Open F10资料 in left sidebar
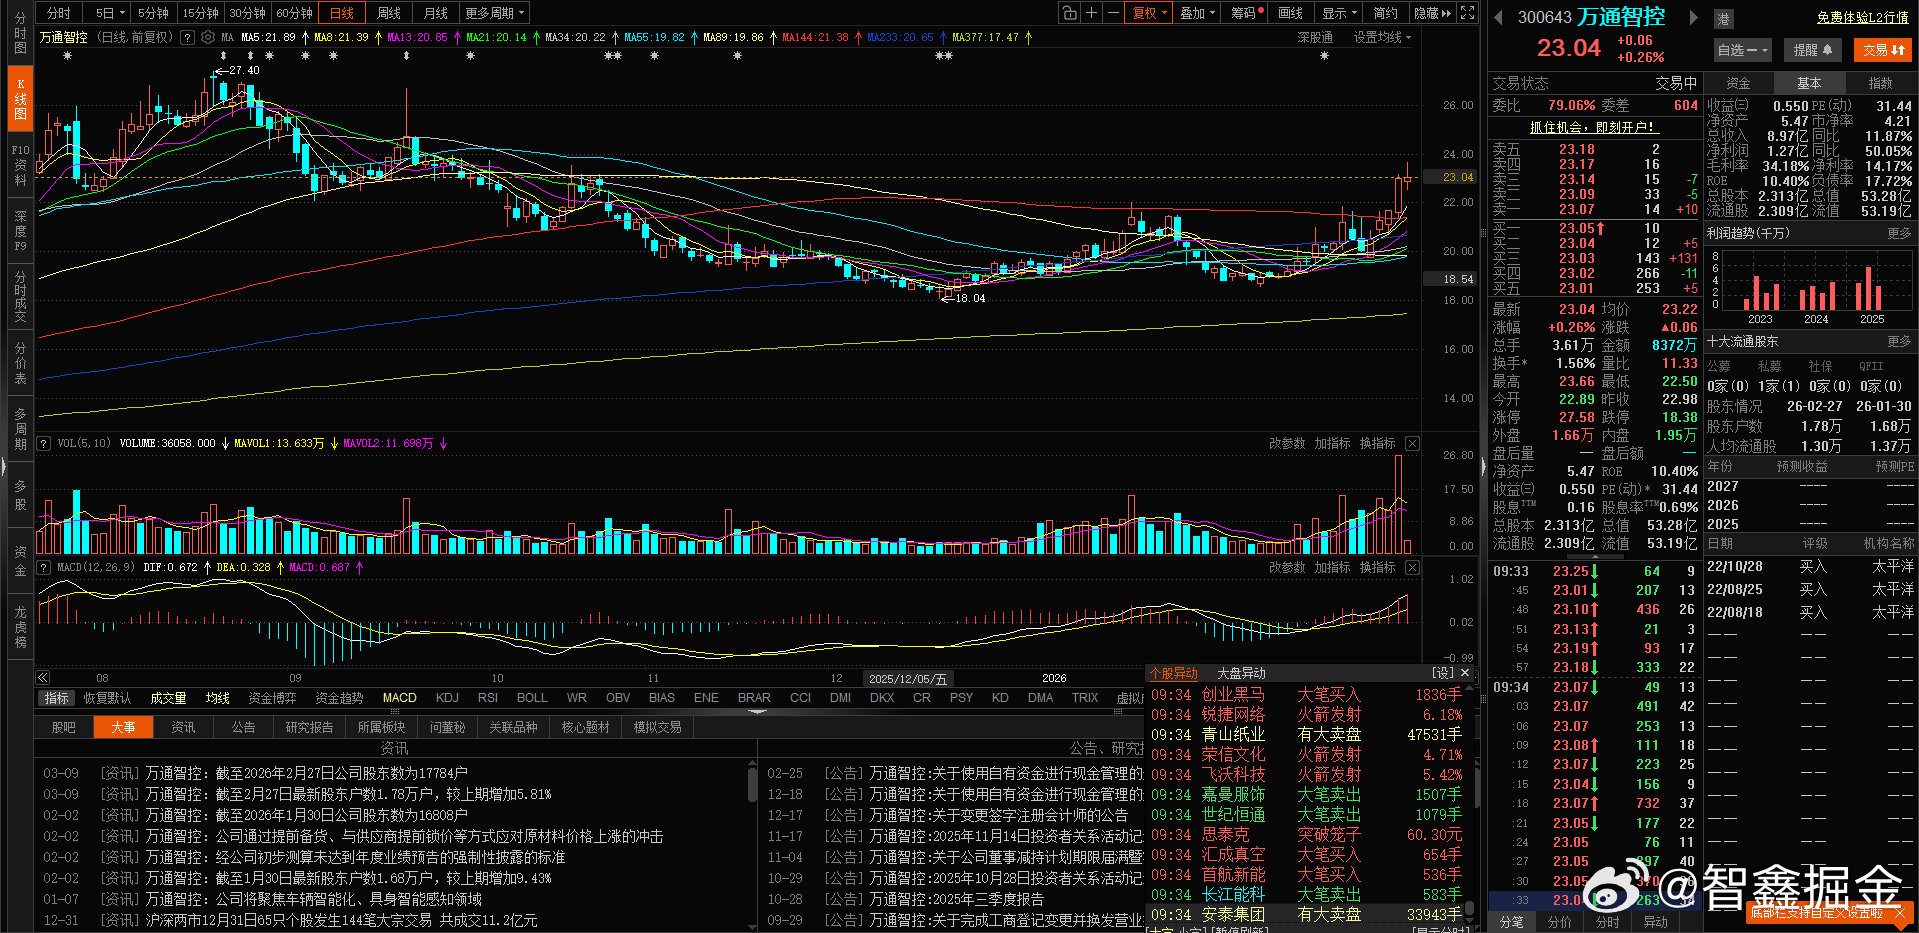This screenshot has width=1919, height=933. pyautogui.click(x=20, y=165)
